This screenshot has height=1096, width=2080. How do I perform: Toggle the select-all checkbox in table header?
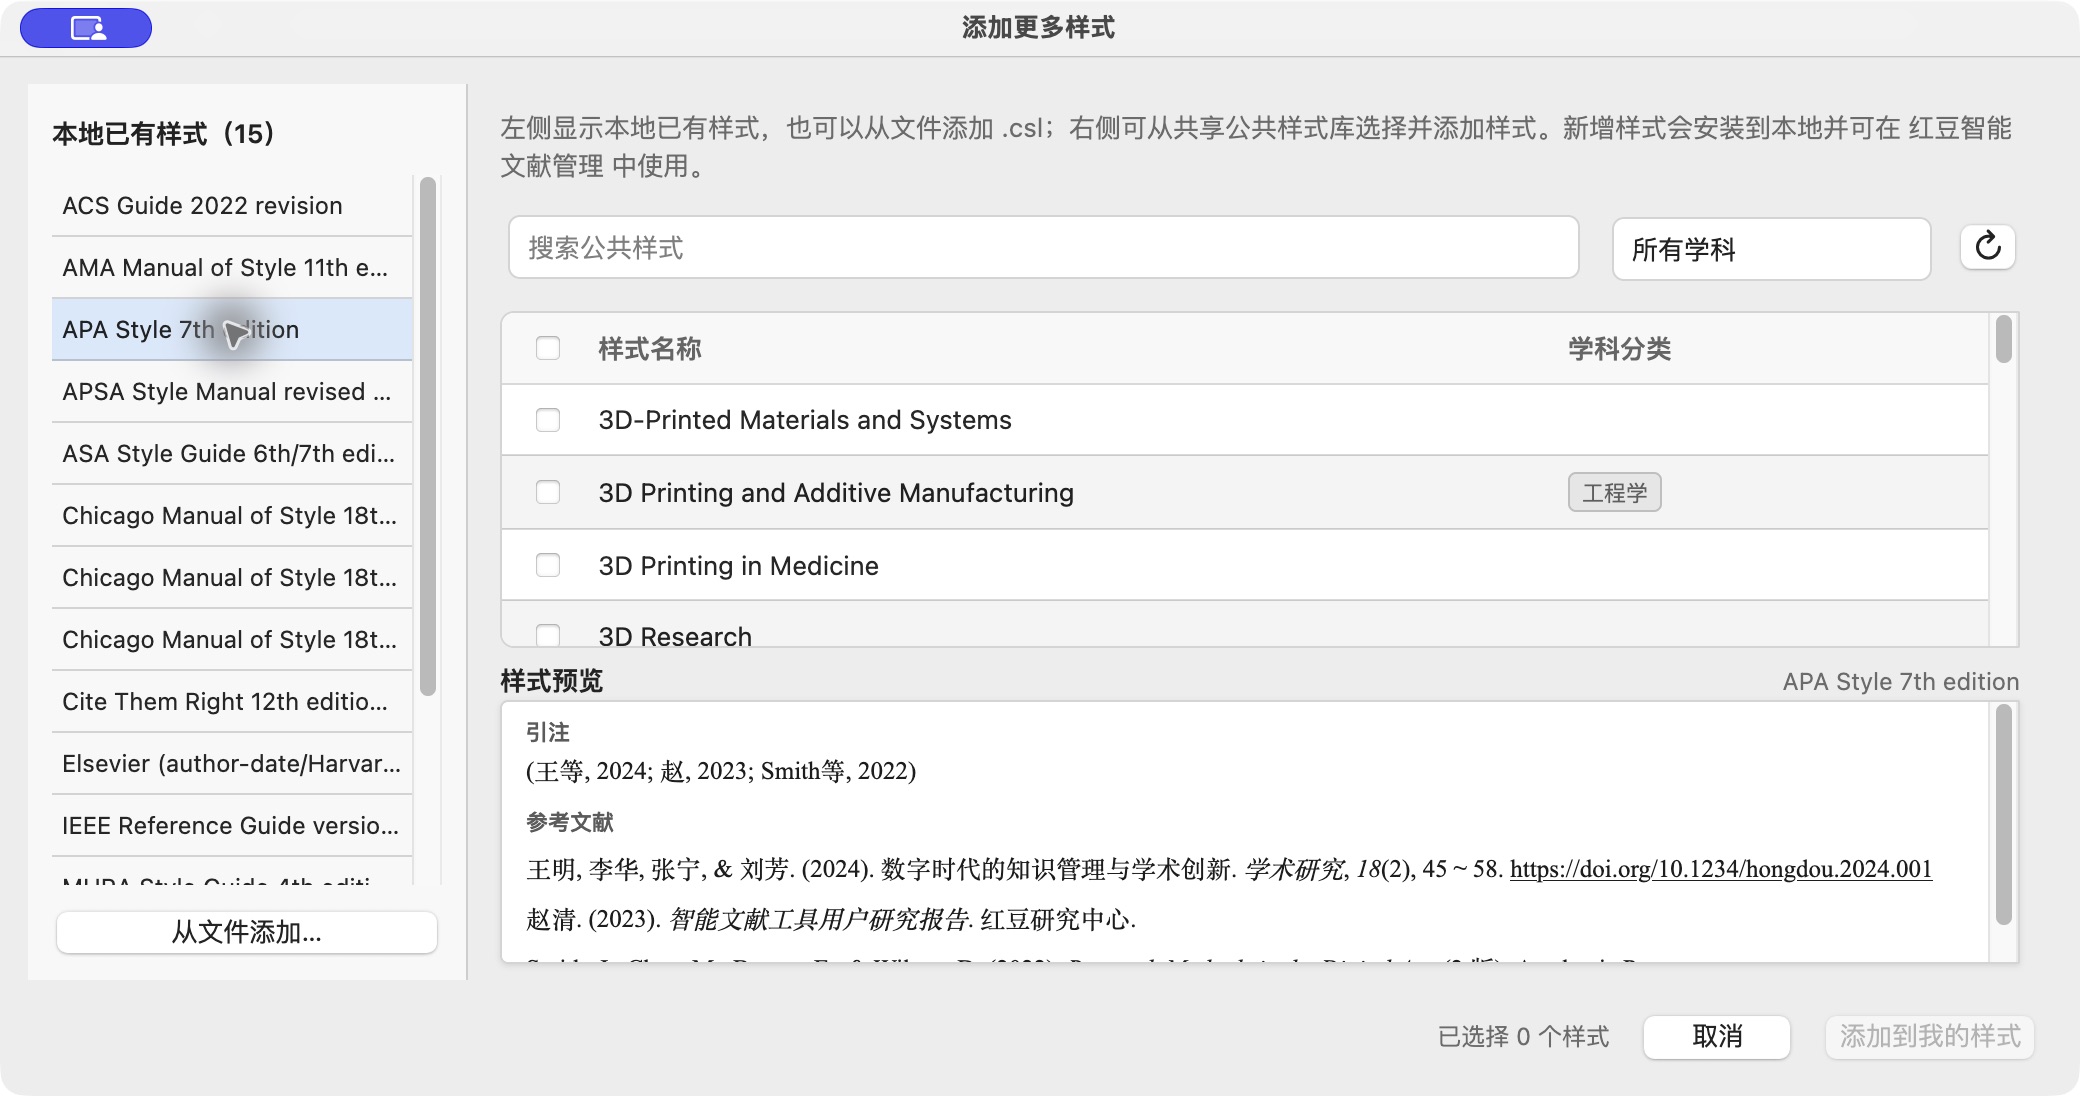[548, 348]
